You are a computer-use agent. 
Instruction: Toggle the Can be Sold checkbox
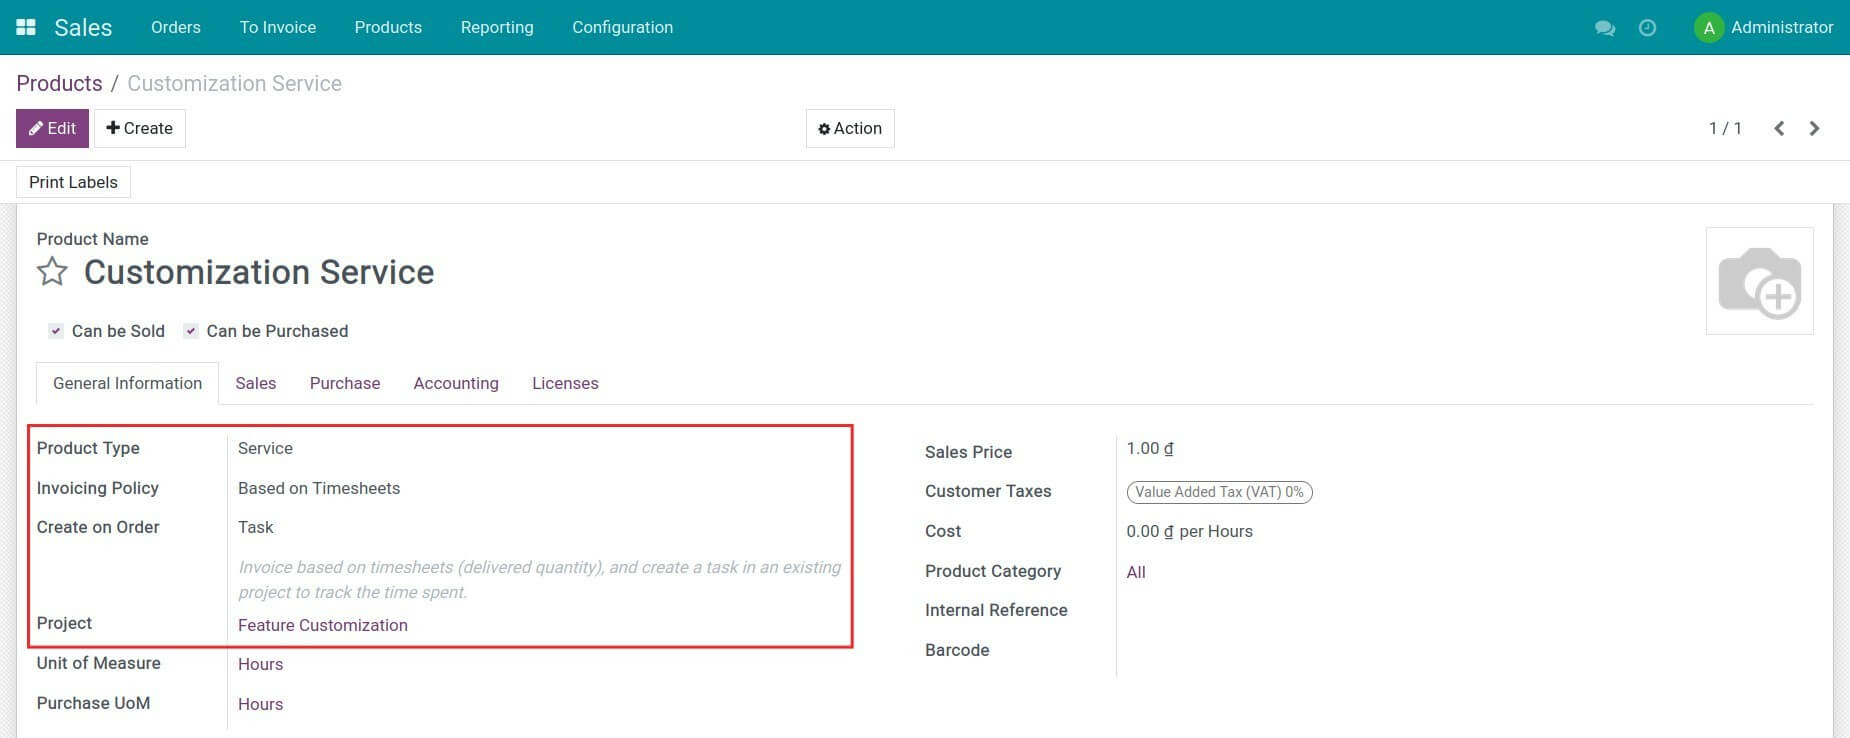56,331
